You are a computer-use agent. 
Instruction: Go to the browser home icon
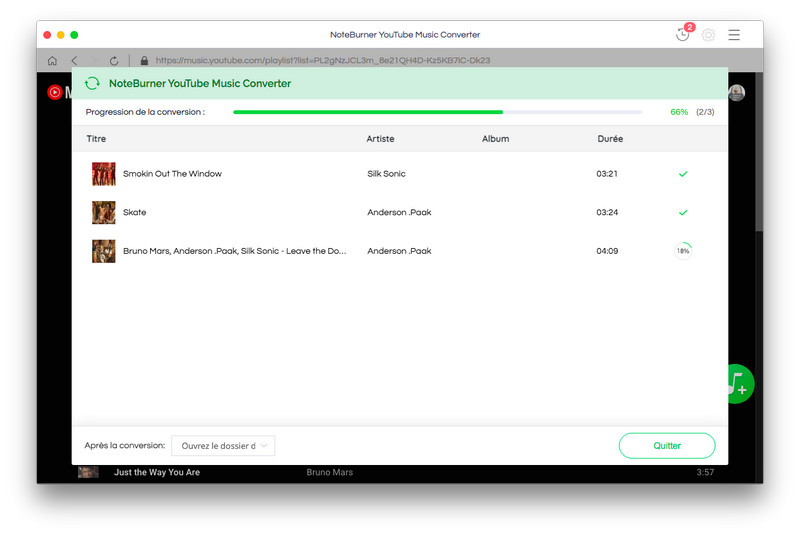coord(52,61)
